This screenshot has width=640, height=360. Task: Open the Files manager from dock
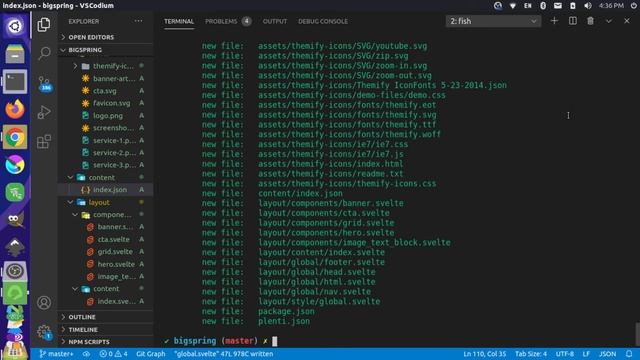(15, 54)
